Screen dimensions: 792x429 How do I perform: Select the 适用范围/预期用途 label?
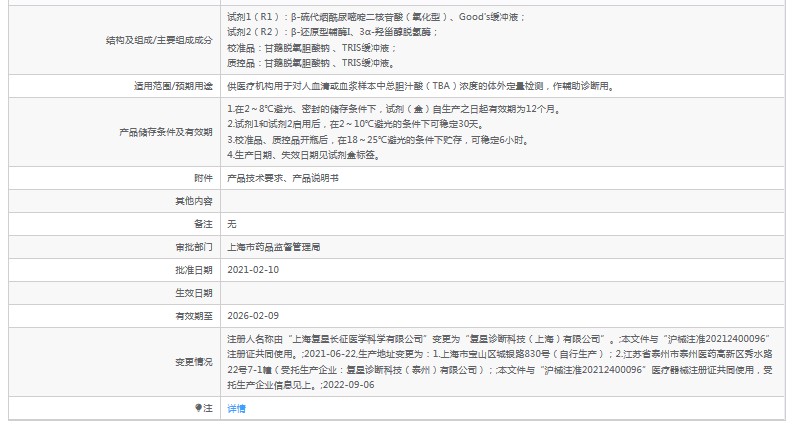[x=173, y=86]
